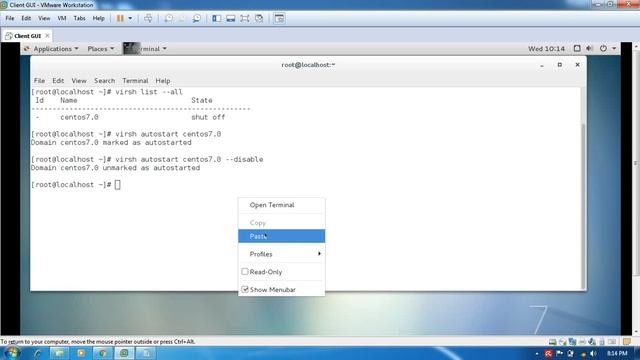Click the Send Ctrl+Alt+Del toolbar icon
The height and width of the screenshot is (360, 640).
tap(148, 18)
